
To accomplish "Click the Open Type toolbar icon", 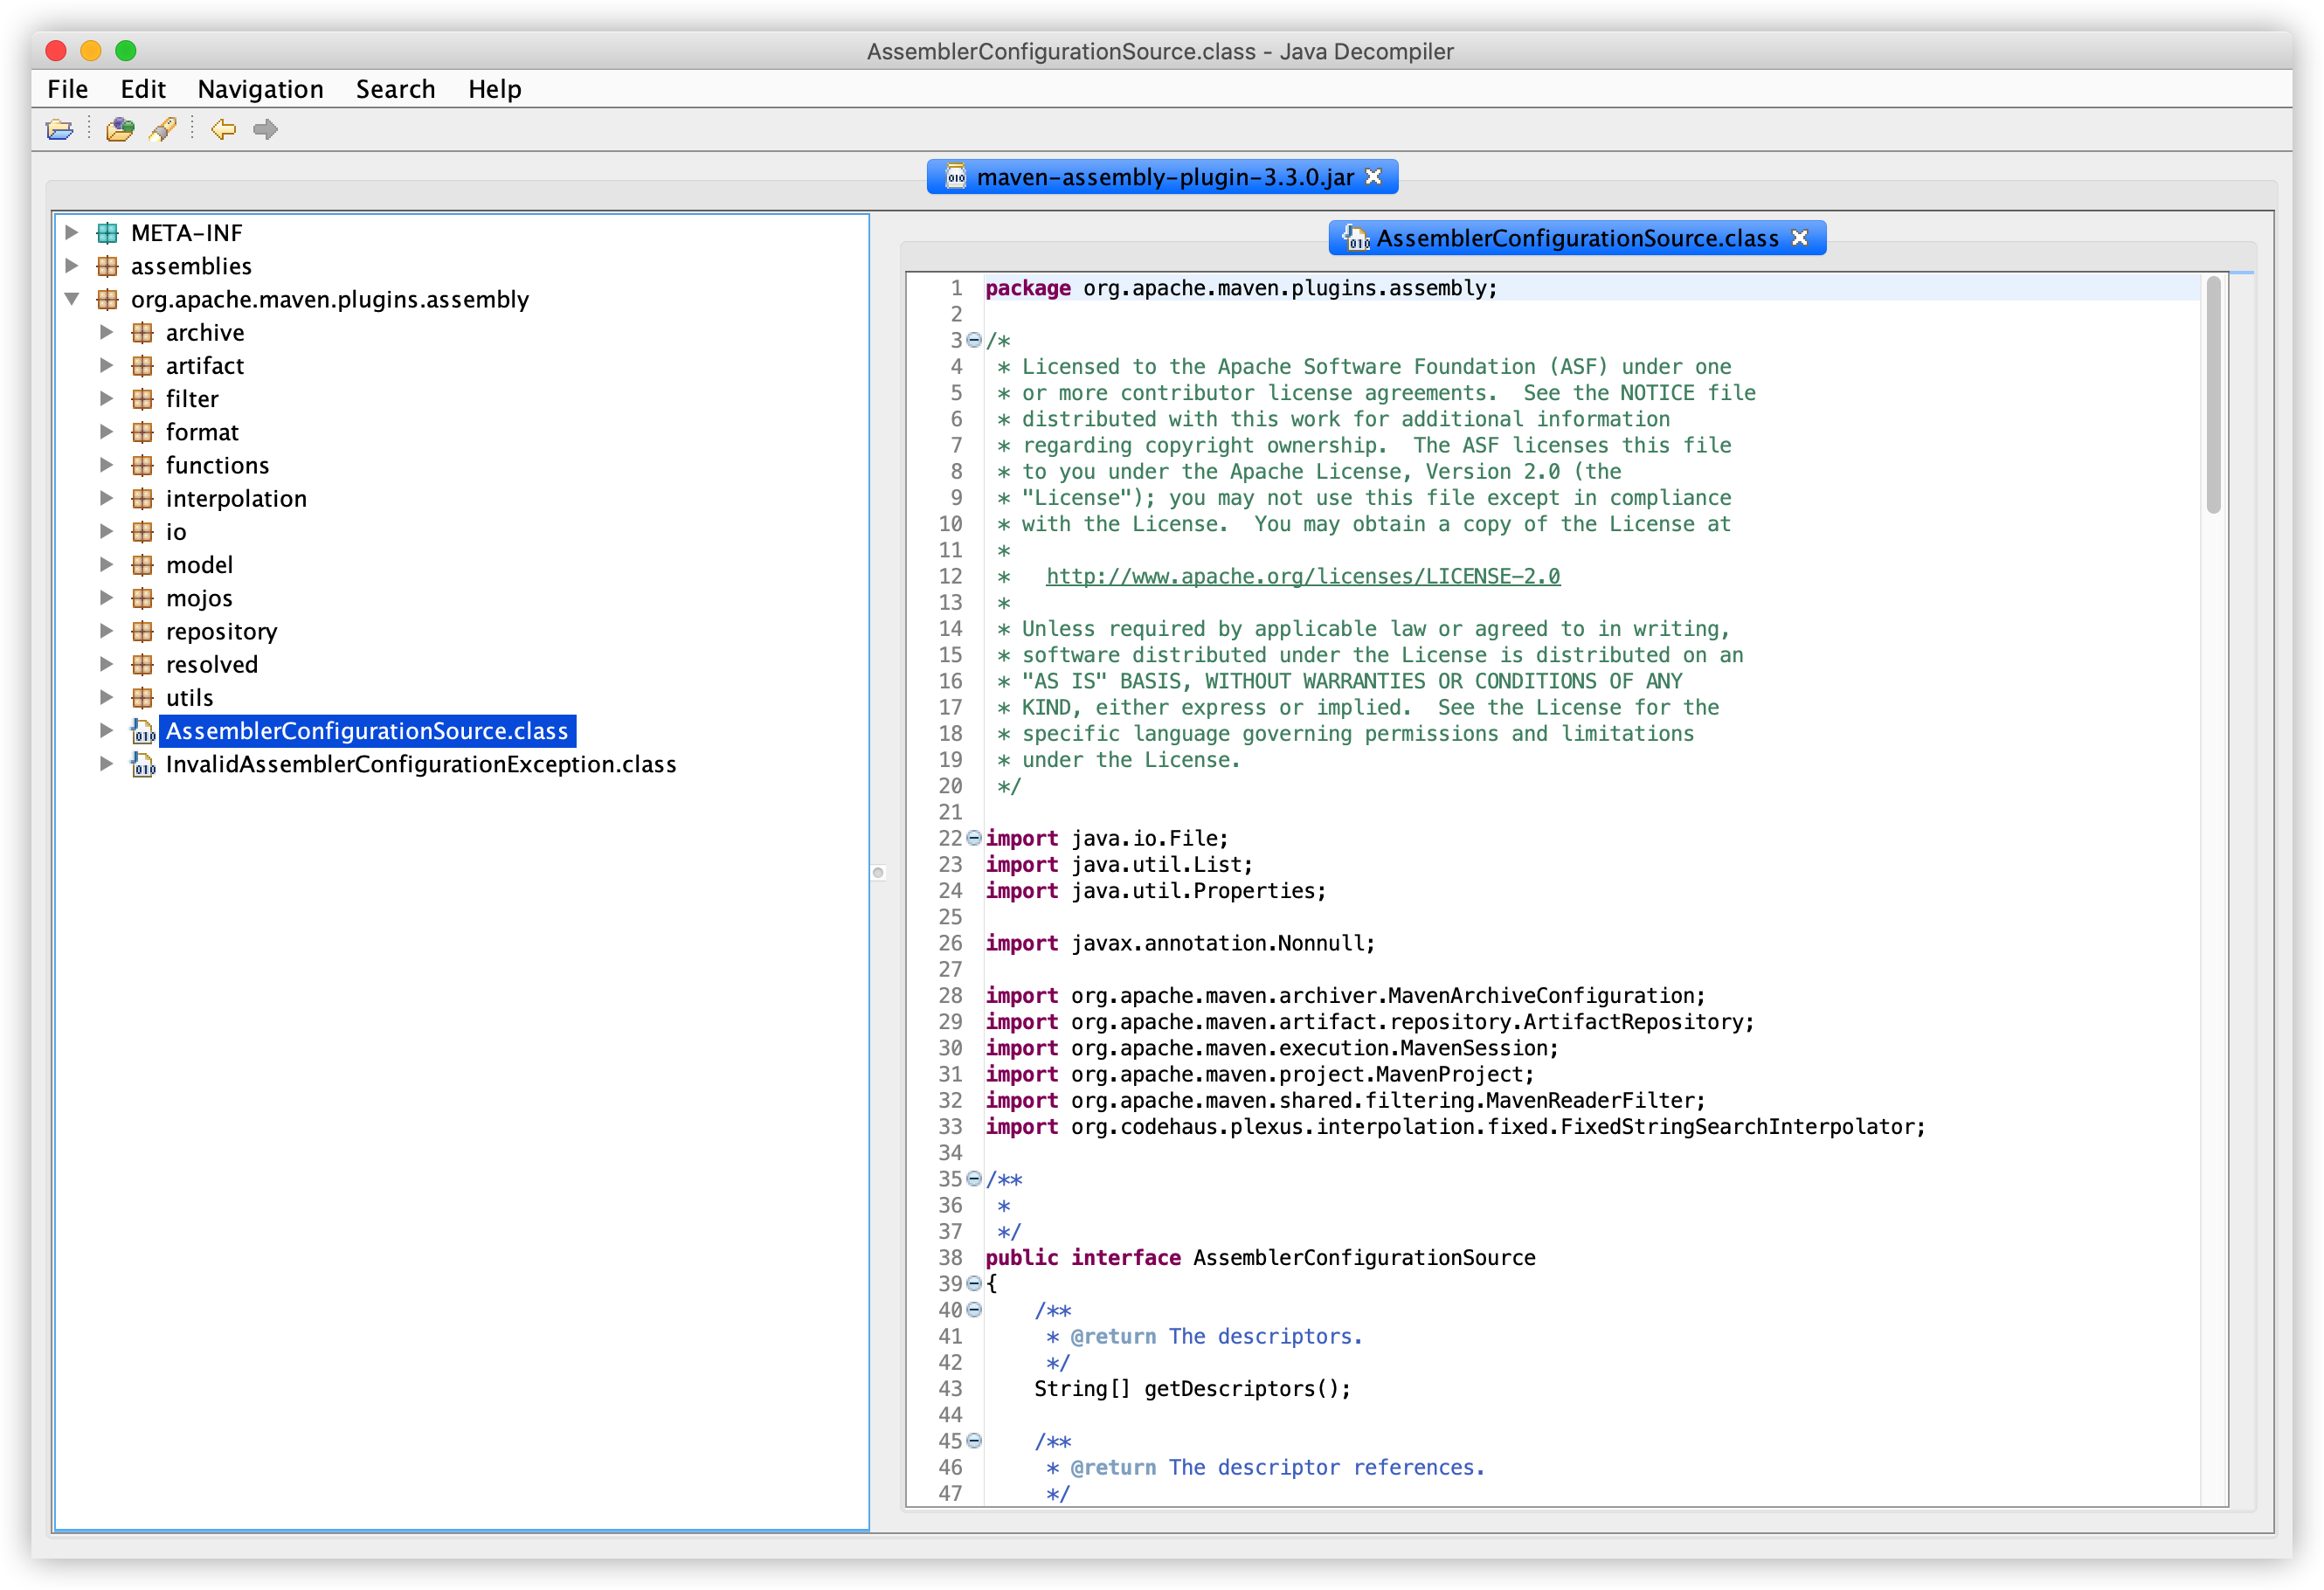I will click(120, 129).
